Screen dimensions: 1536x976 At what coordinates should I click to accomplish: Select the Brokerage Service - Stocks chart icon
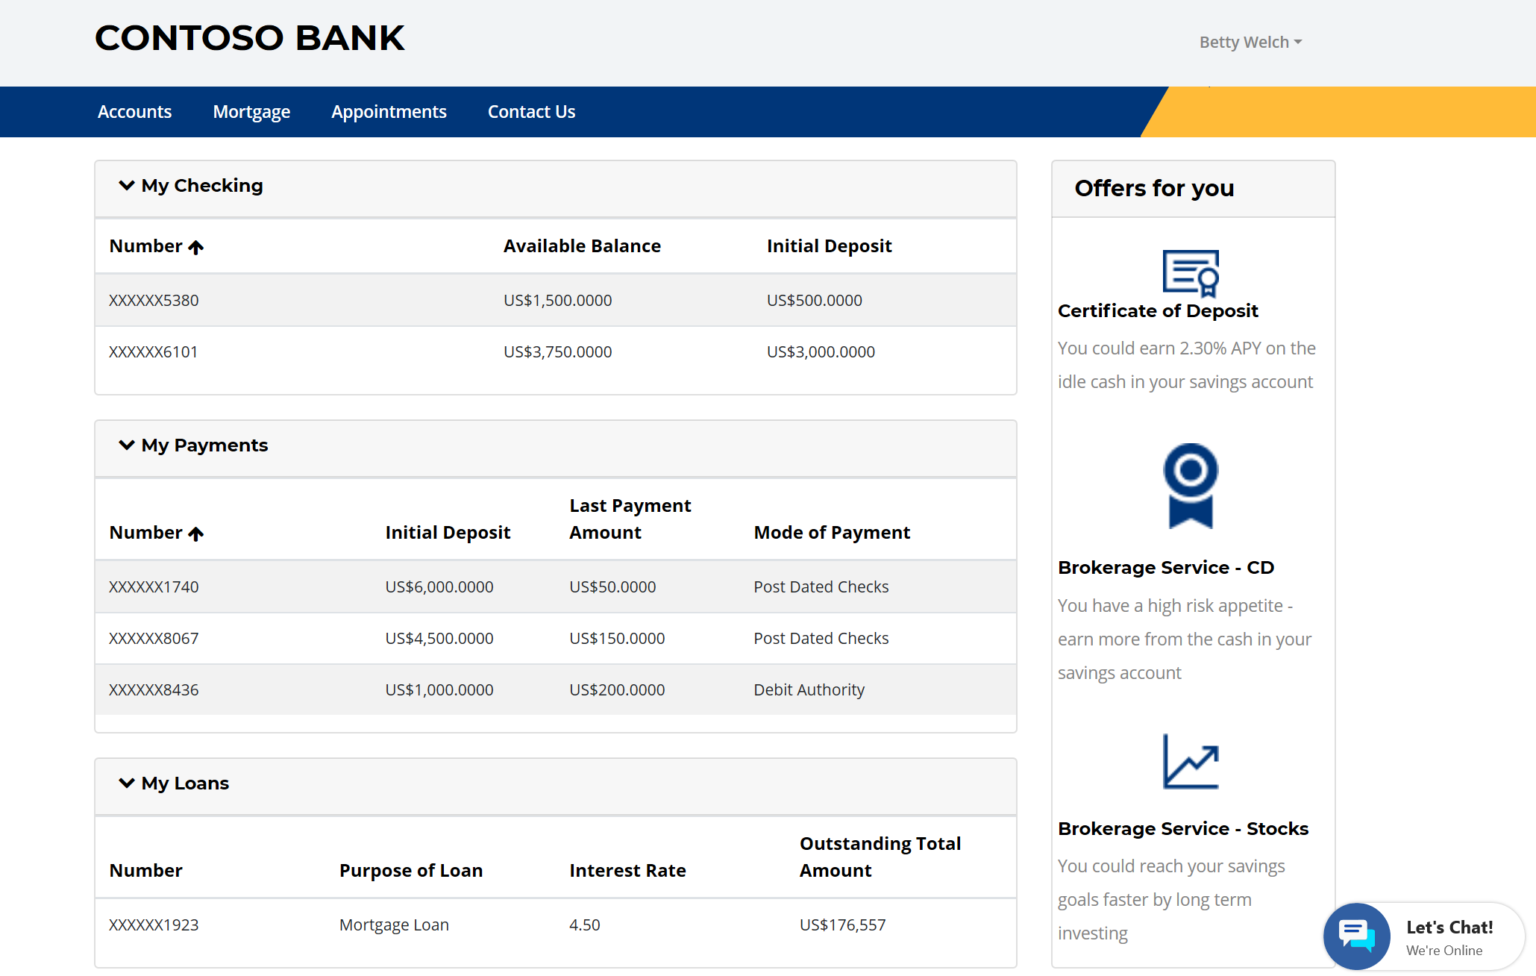click(1190, 761)
